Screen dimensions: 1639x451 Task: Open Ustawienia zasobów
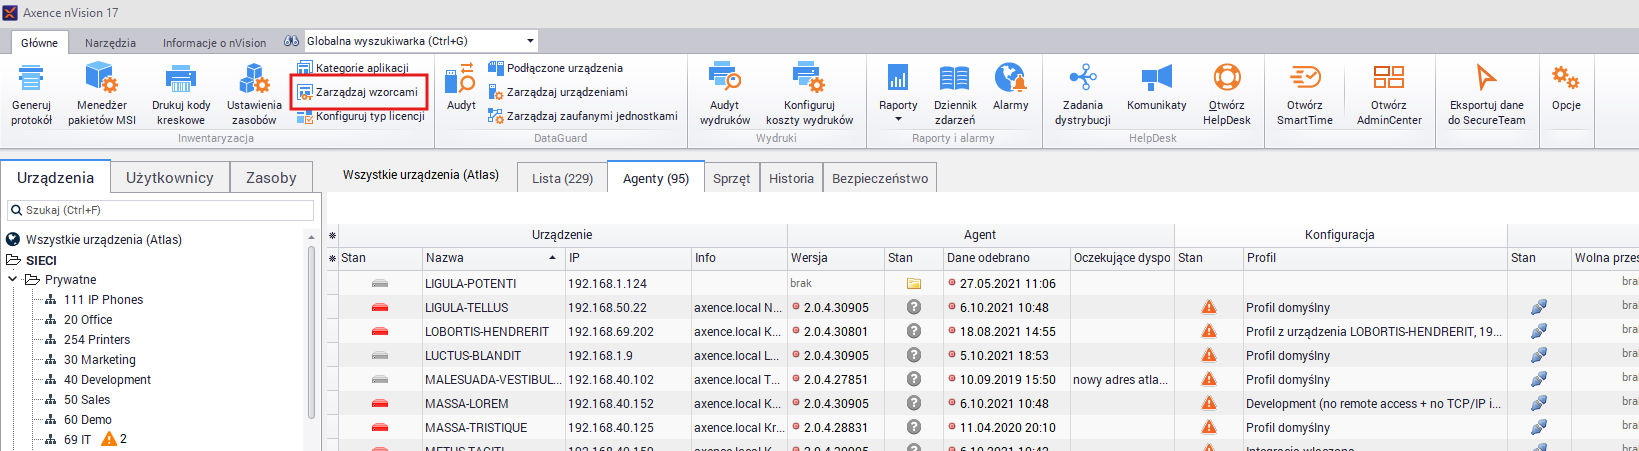254,78
